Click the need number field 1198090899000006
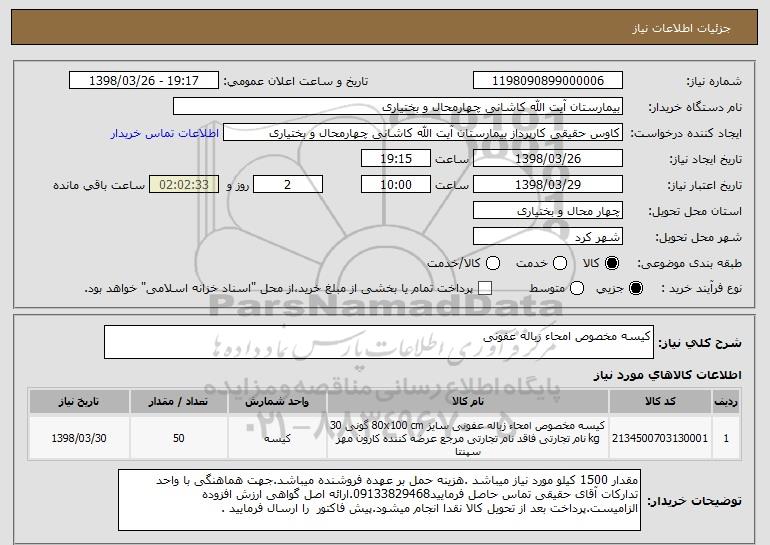This screenshot has width=770, height=545. click(x=548, y=81)
